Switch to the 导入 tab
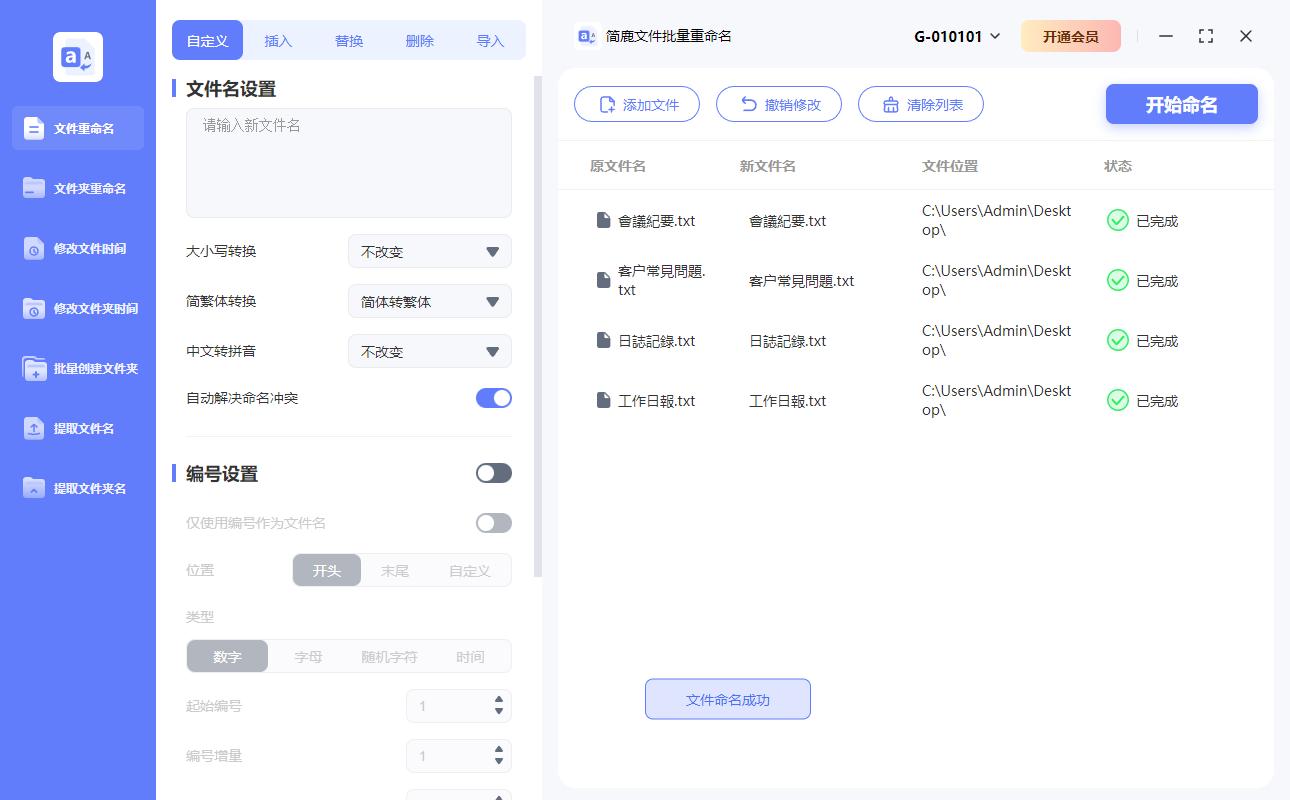The image size is (1290, 800). tap(491, 40)
